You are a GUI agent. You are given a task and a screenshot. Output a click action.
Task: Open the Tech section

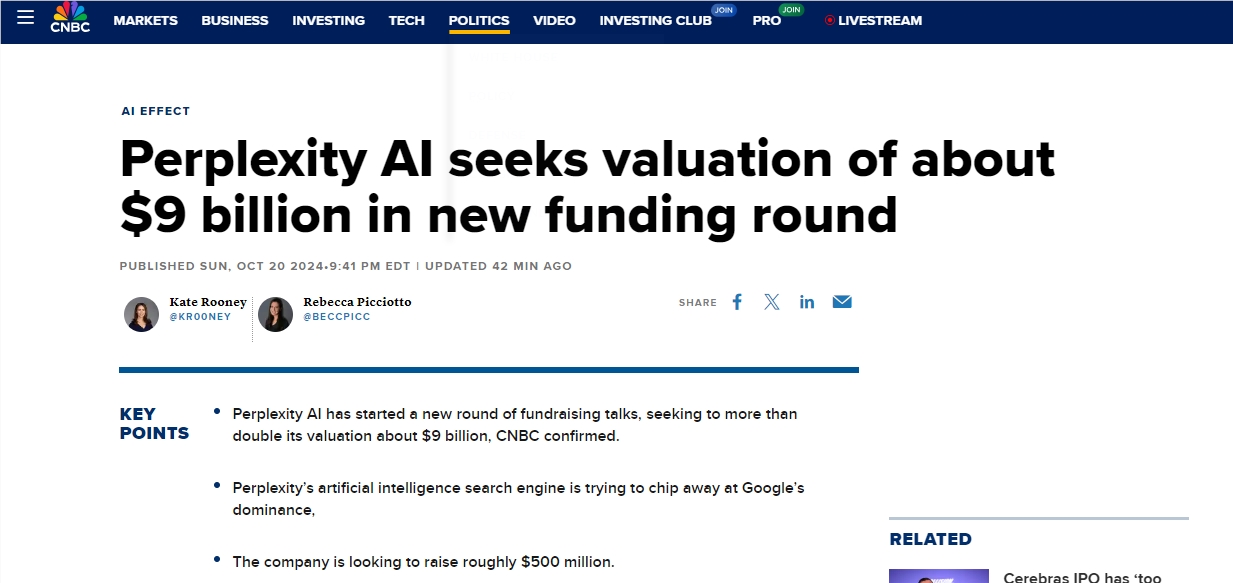coord(406,20)
